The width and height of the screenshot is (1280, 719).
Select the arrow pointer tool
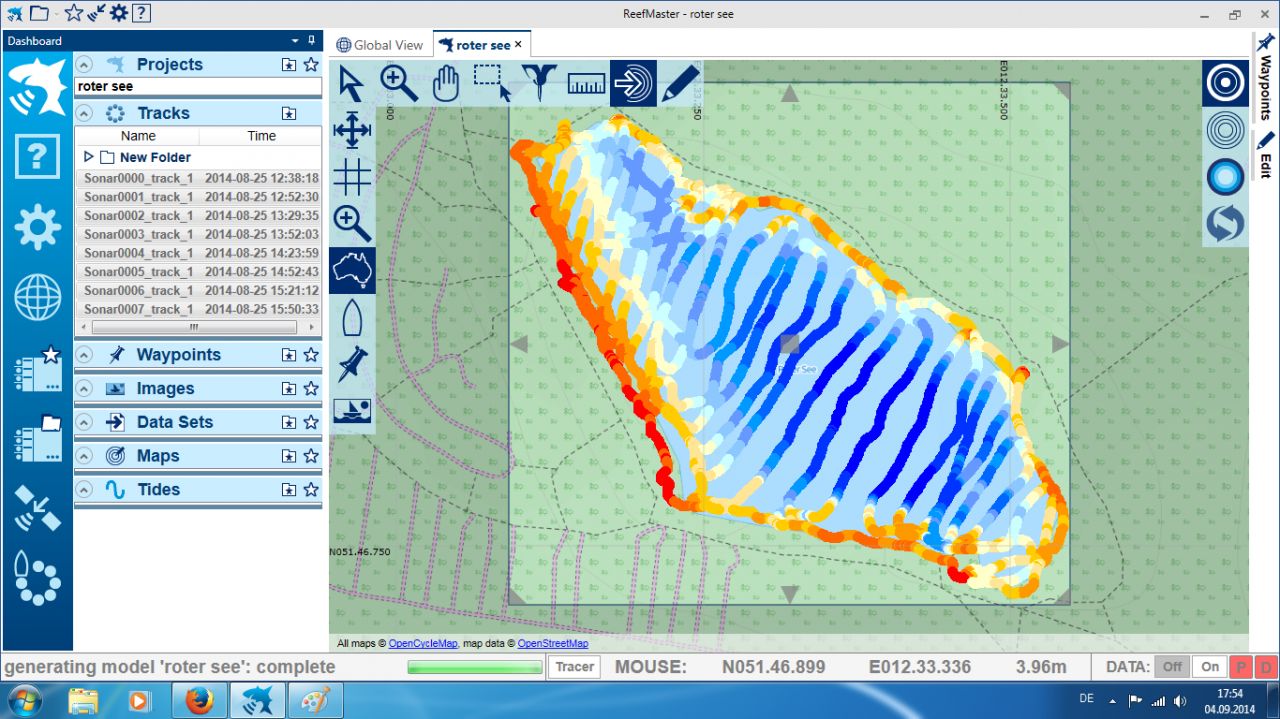click(351, 84)
